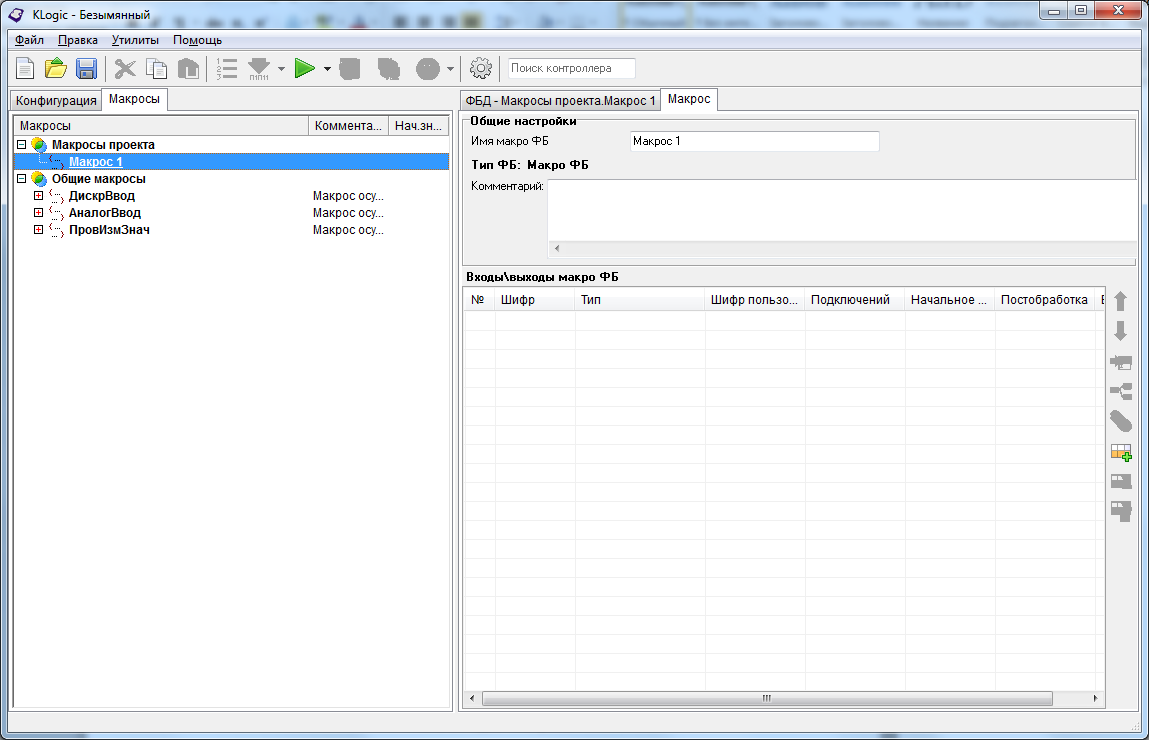The height and width of the screenshot is (740, 1149).
Task: Expand the ДискрВвод macro node
Action: [x=39, y=196]
